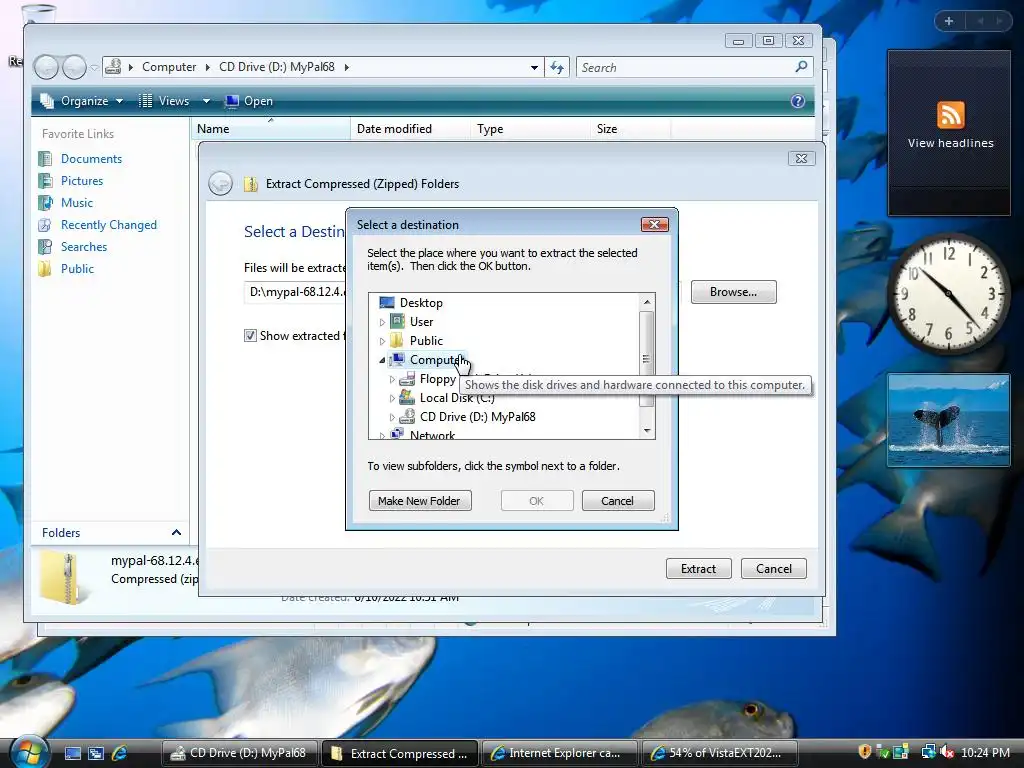Open Documents favorite link
Image resolution: width=1024 pixels, height=768 pixels.
tap(91, 159)
